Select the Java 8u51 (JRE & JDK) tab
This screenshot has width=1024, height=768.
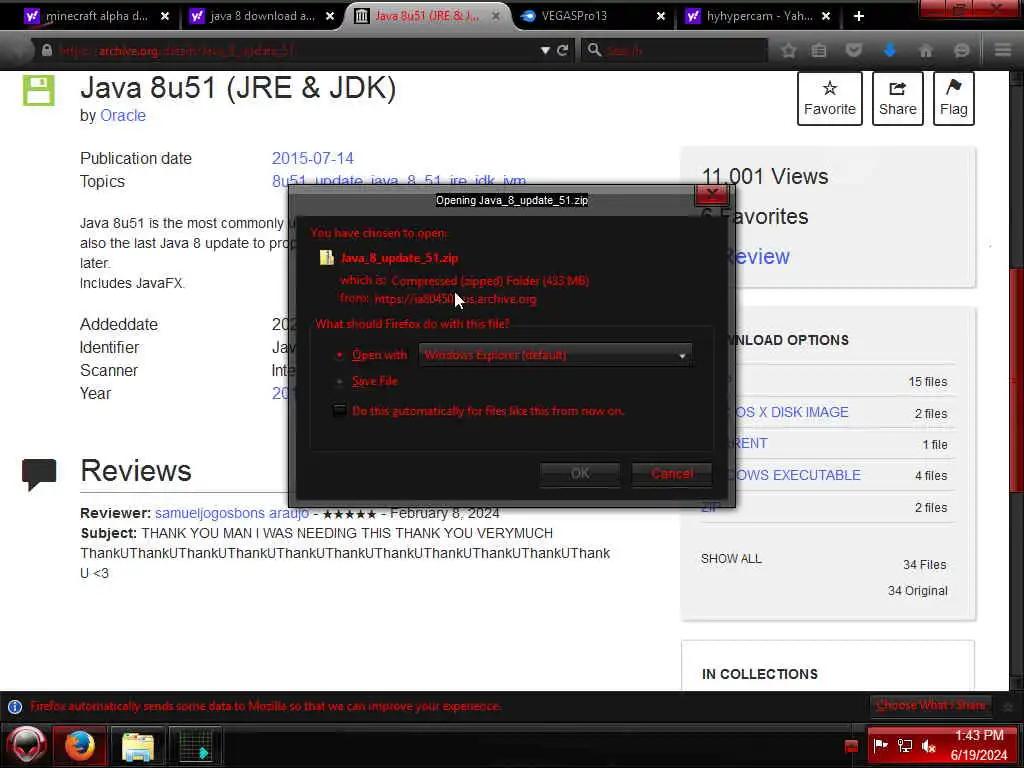426,16
